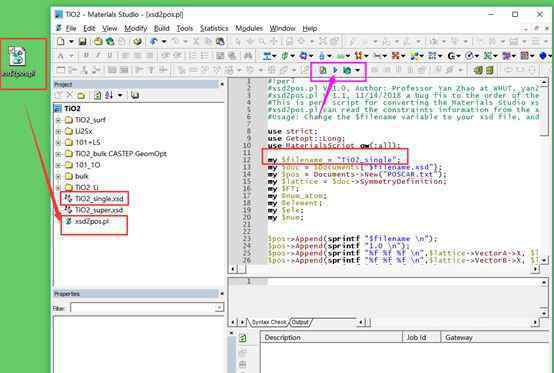The width and height of the screenshot is (554, 373).
Task: Click the blue Undo arrow icon
Action: (154, 42)
